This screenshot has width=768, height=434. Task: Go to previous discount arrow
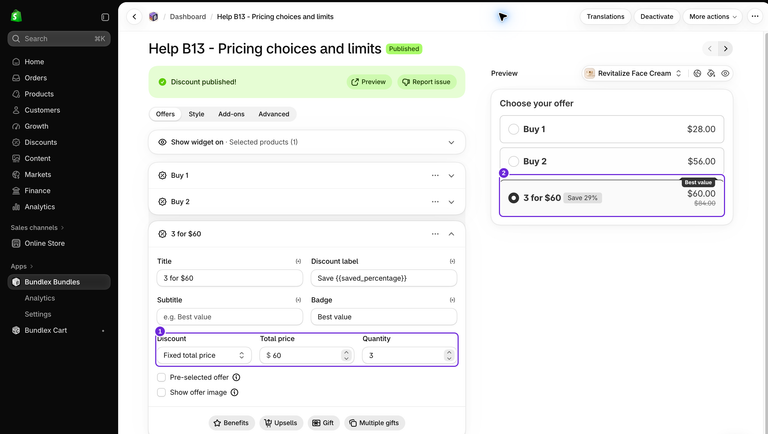coord(710,48)
